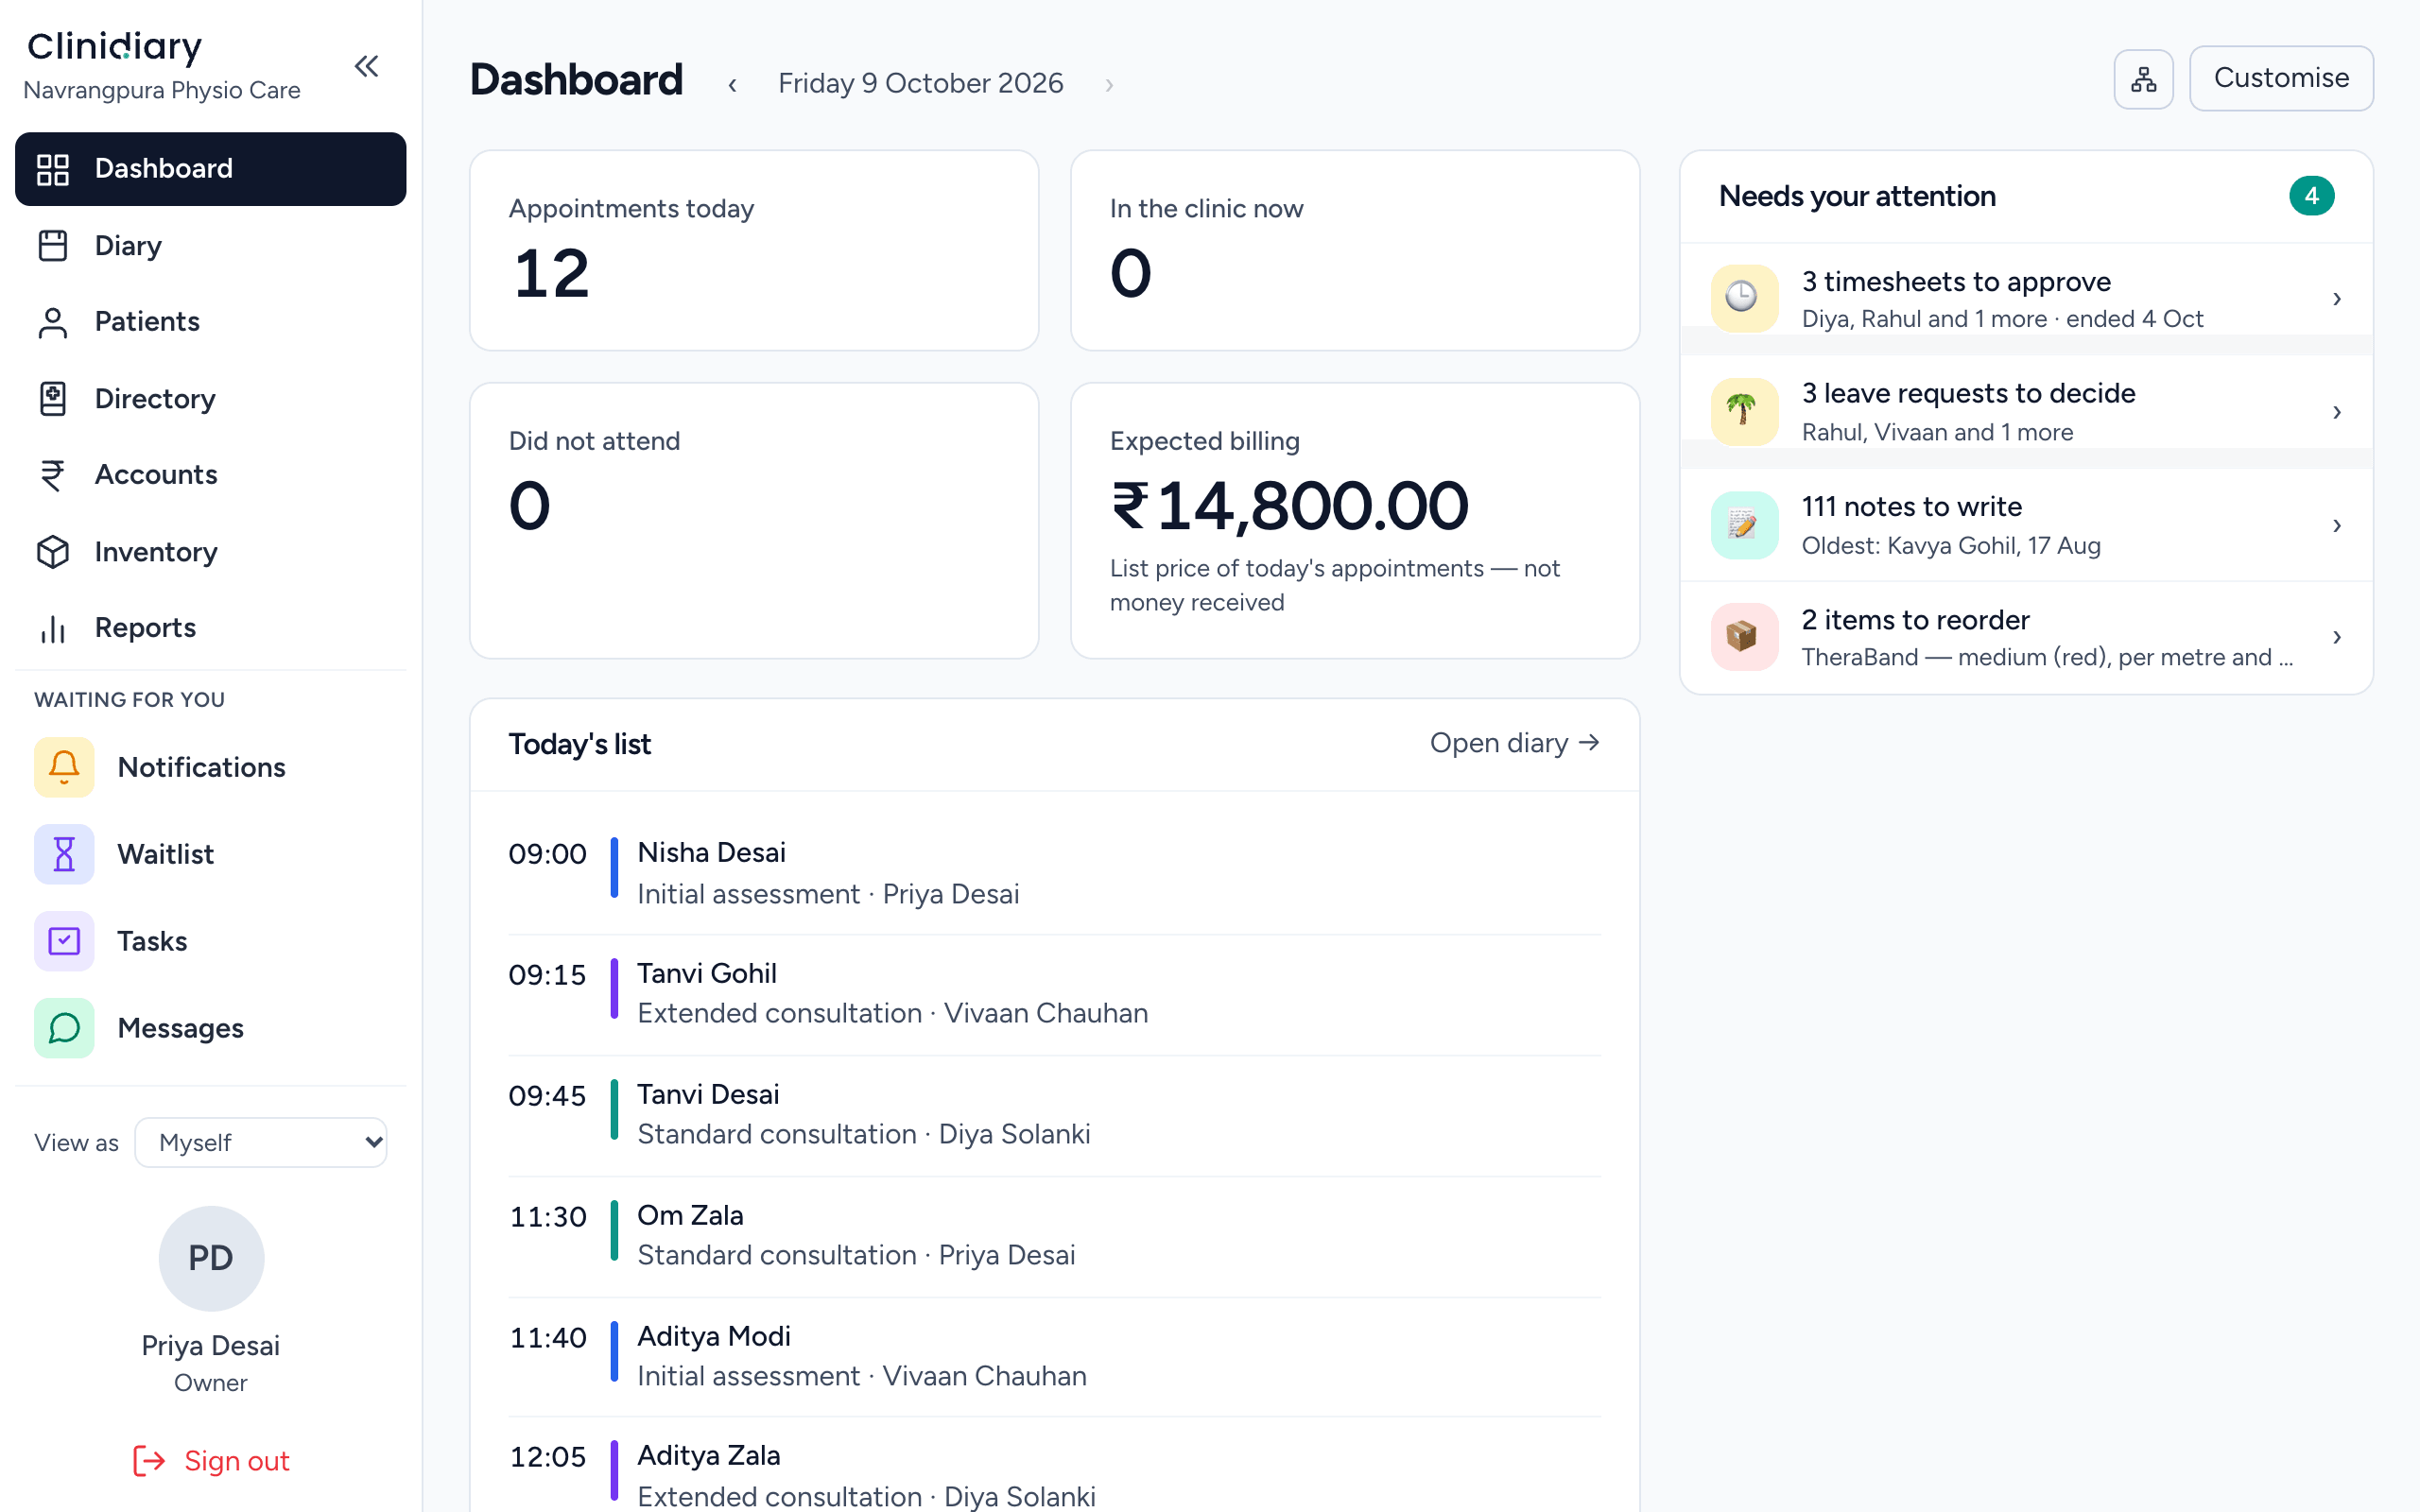
Task: Open the Directory menu item
Action: [x=211, y=399]
